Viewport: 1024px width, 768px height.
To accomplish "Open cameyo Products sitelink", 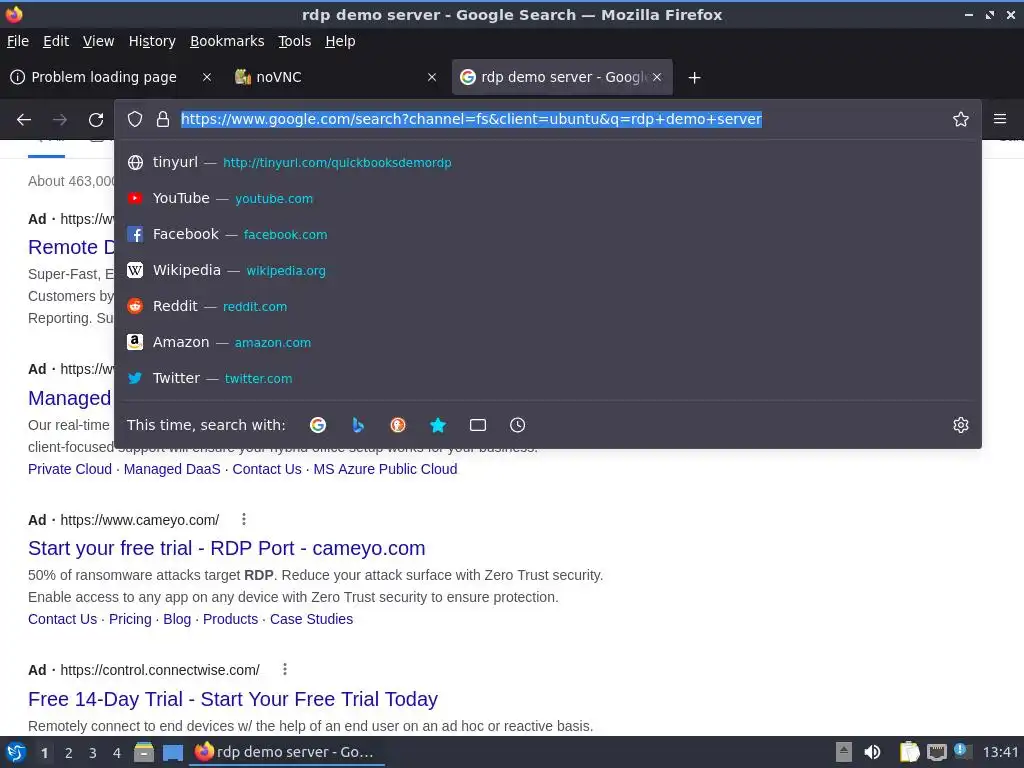I will click(x=231, y=619).
